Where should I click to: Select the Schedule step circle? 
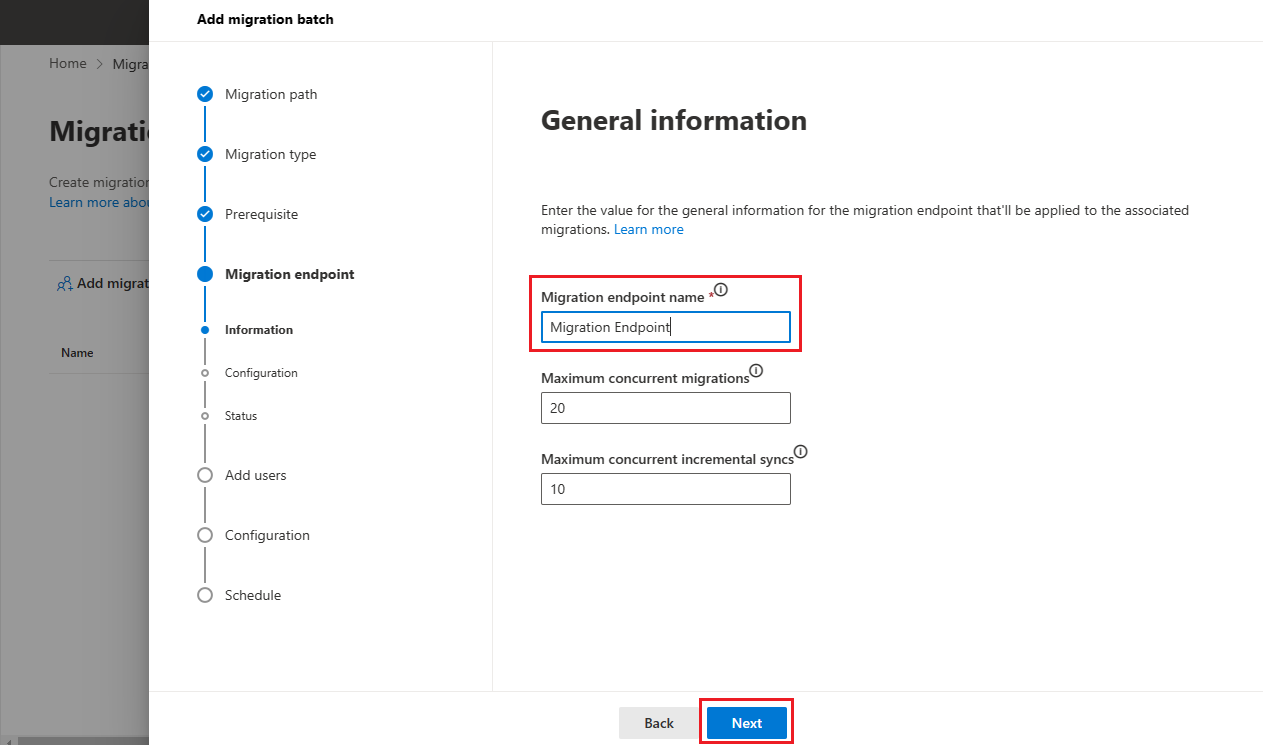point(205,595)
